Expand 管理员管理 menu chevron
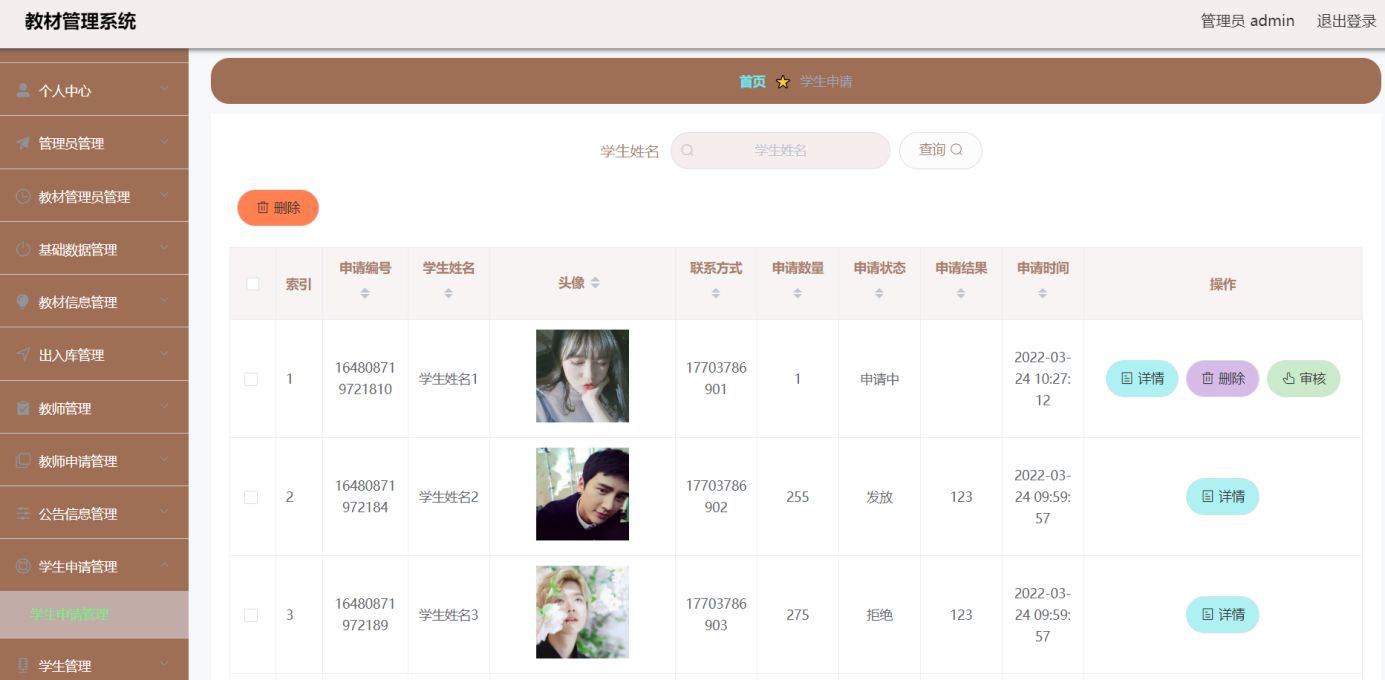 (x=164, y=143)
